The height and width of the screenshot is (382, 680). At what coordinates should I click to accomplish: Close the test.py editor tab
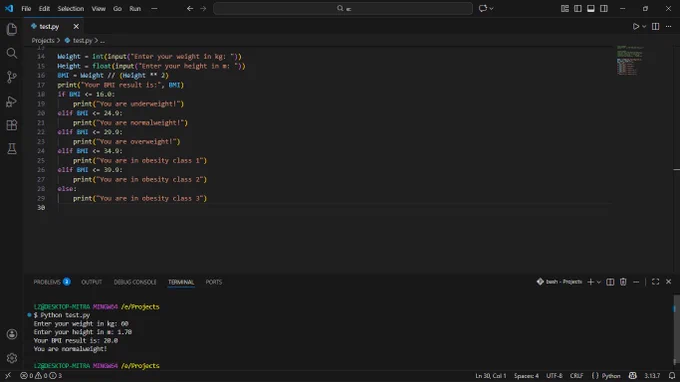(76, 26)
